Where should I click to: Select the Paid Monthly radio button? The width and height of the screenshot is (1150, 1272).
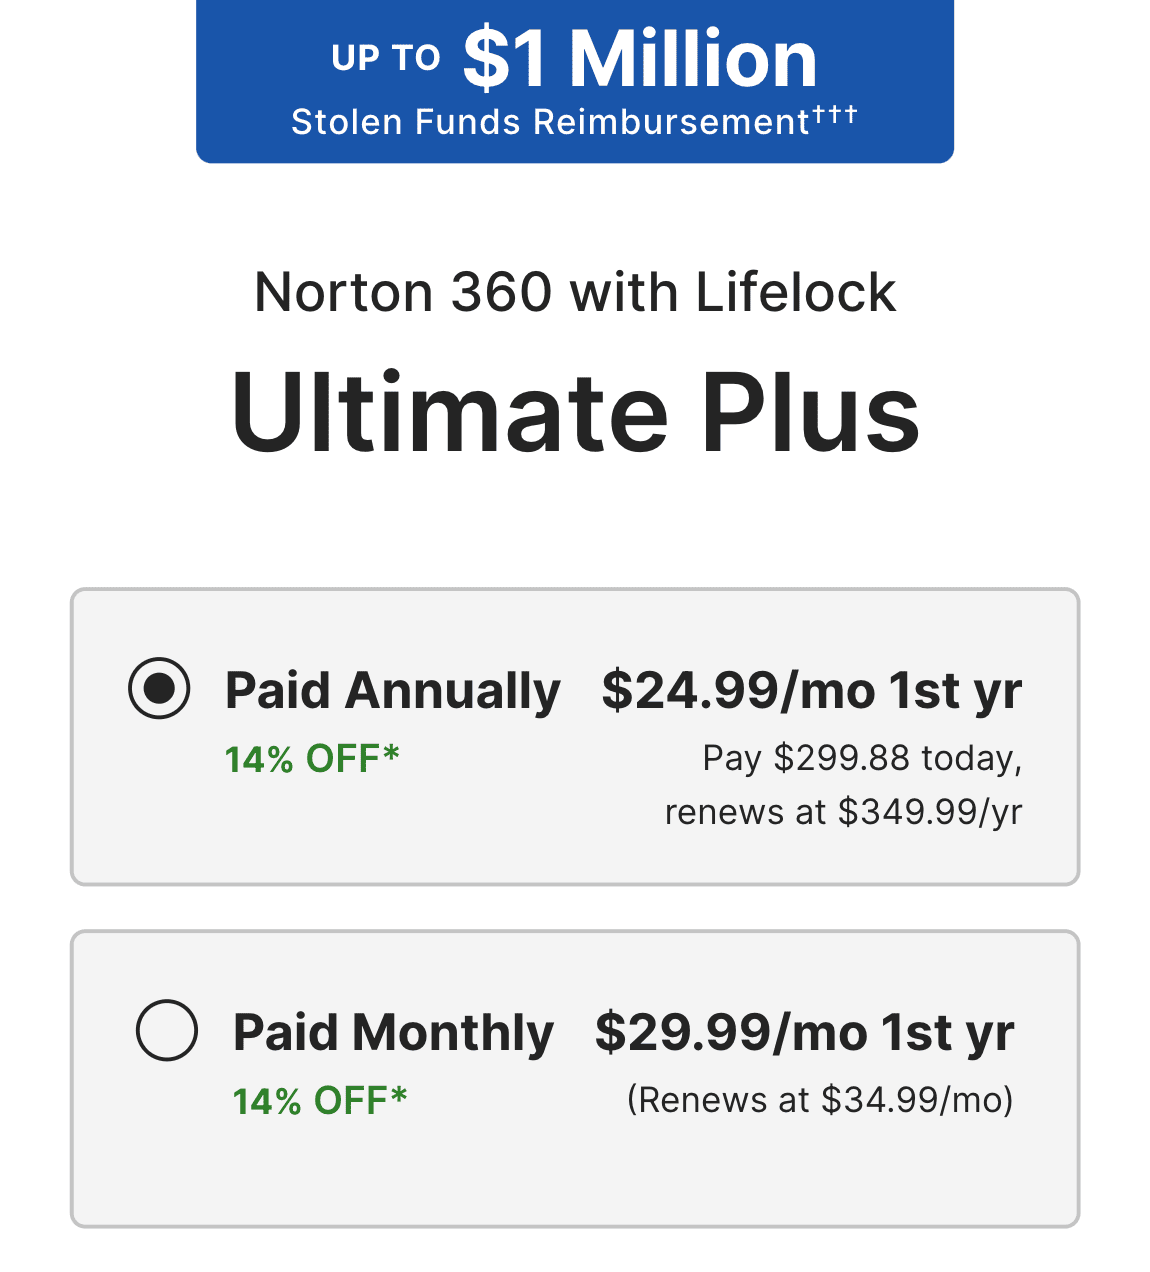(166, 1030)
